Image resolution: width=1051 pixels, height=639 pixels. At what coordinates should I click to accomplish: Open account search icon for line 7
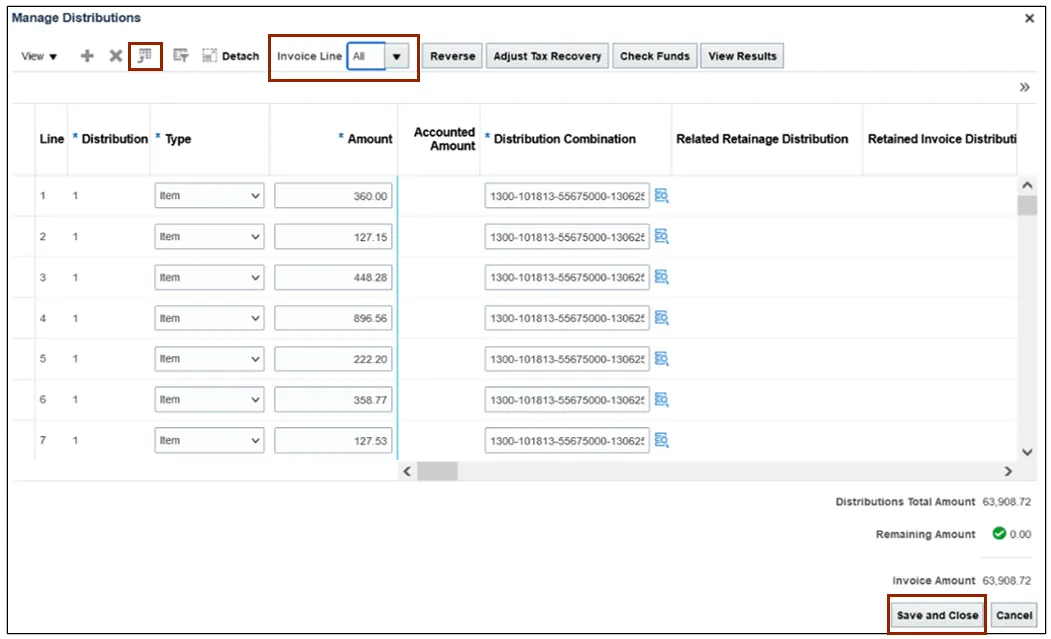coord(661,440)
